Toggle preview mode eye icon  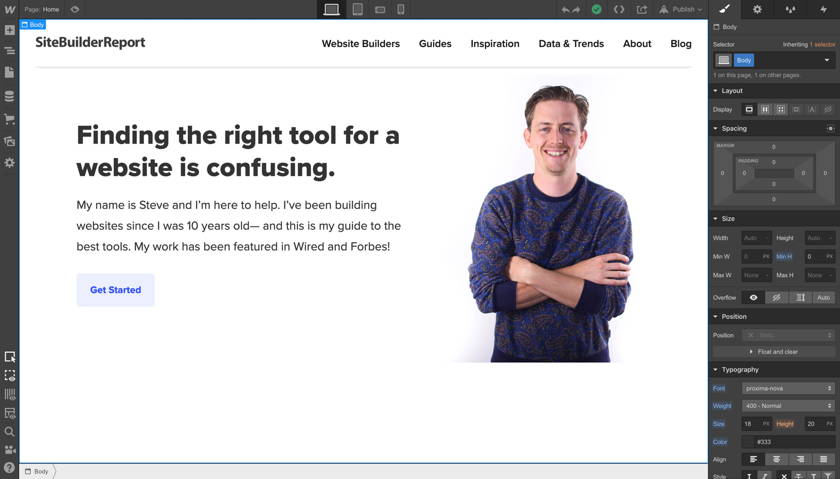(75, 9)
